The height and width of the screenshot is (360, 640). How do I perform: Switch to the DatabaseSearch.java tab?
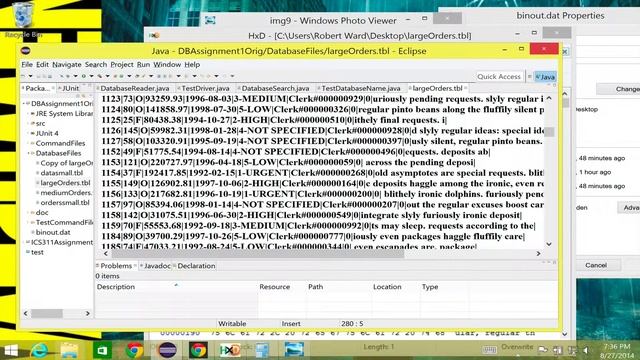tap(275, 88)
